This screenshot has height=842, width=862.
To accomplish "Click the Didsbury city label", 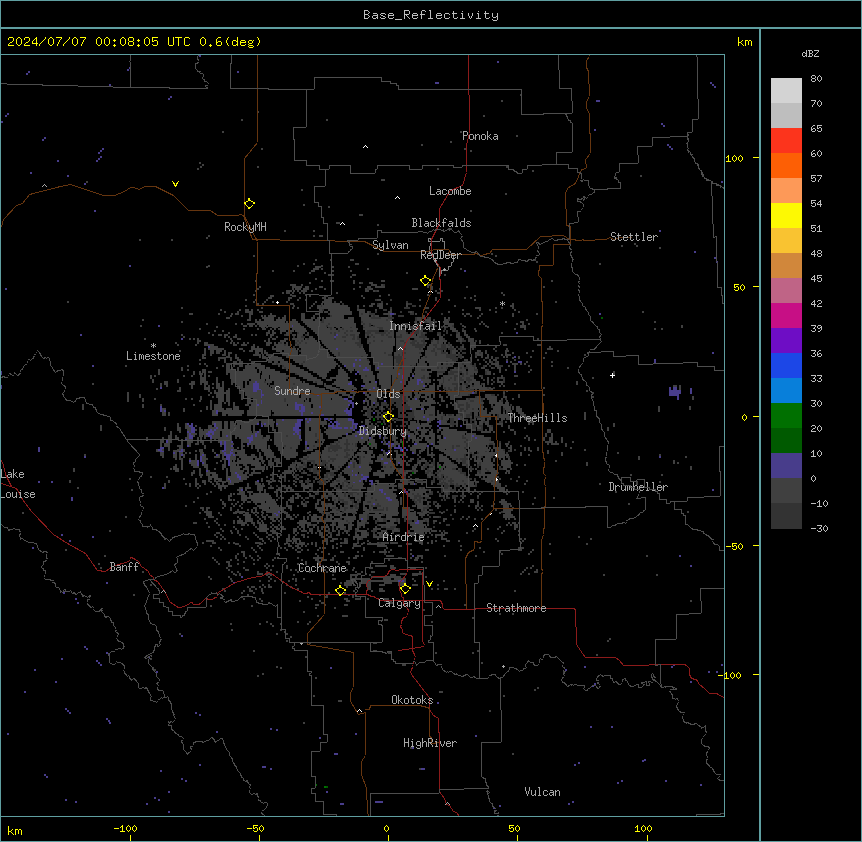I will coord(383,431).
